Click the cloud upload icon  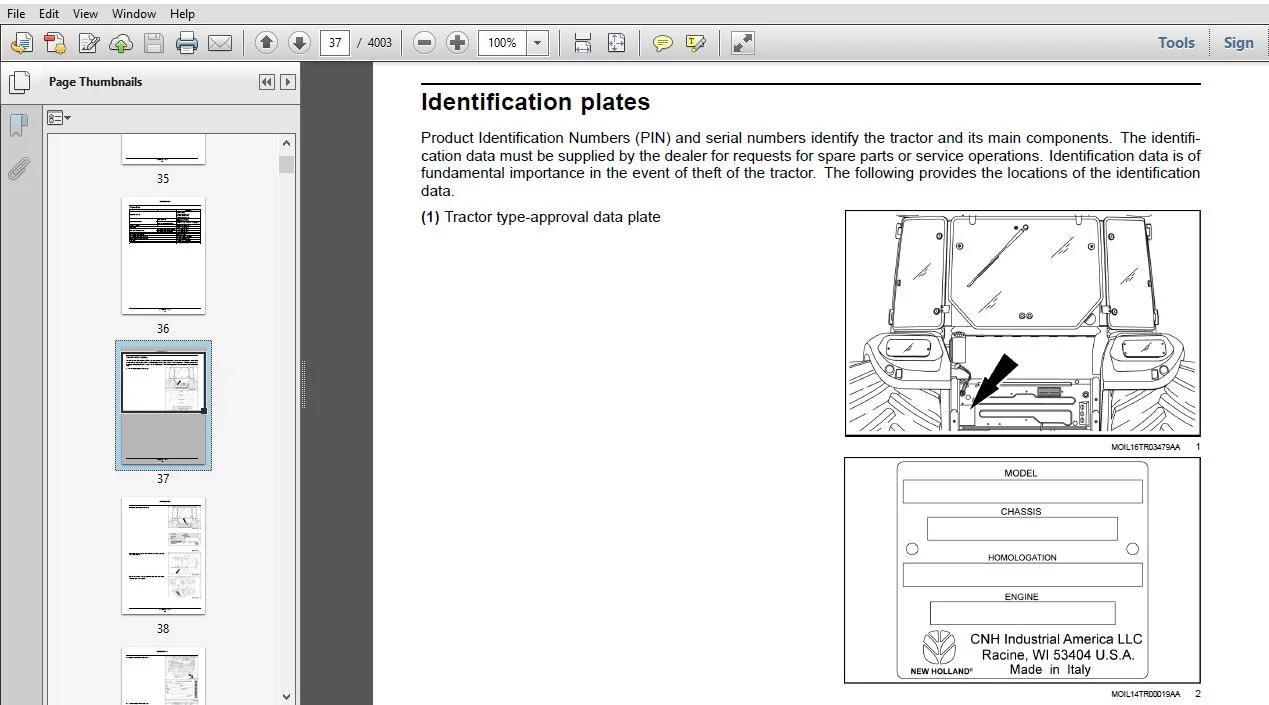[x=121, y=43]
